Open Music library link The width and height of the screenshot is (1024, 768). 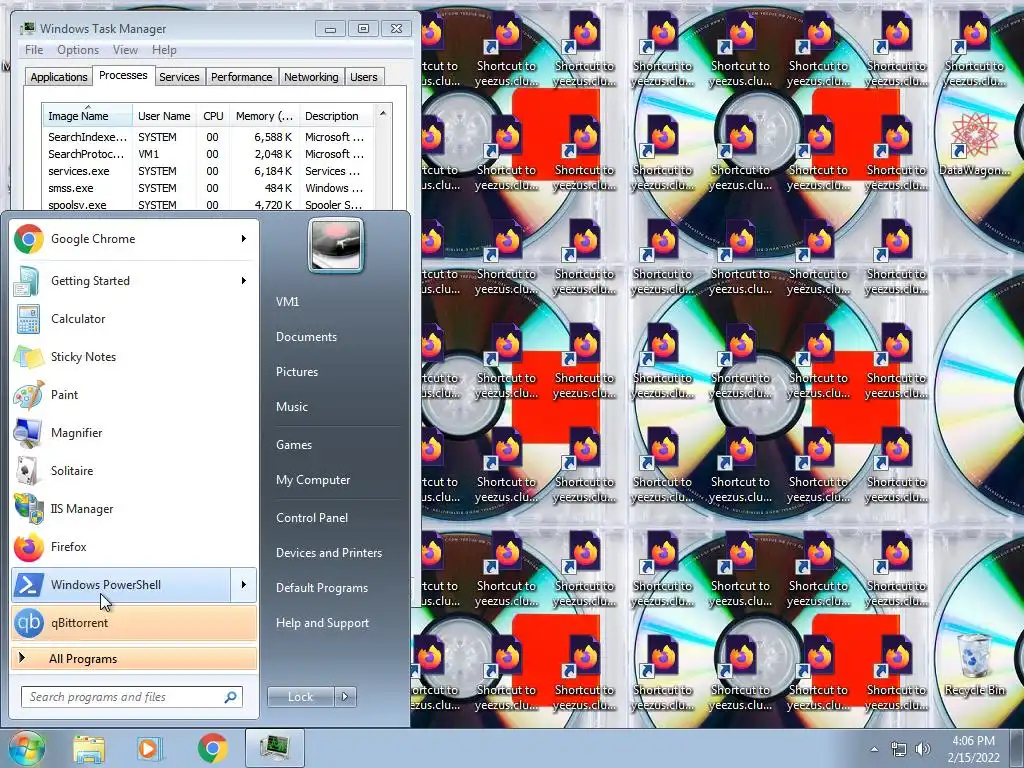coord(291,407)
